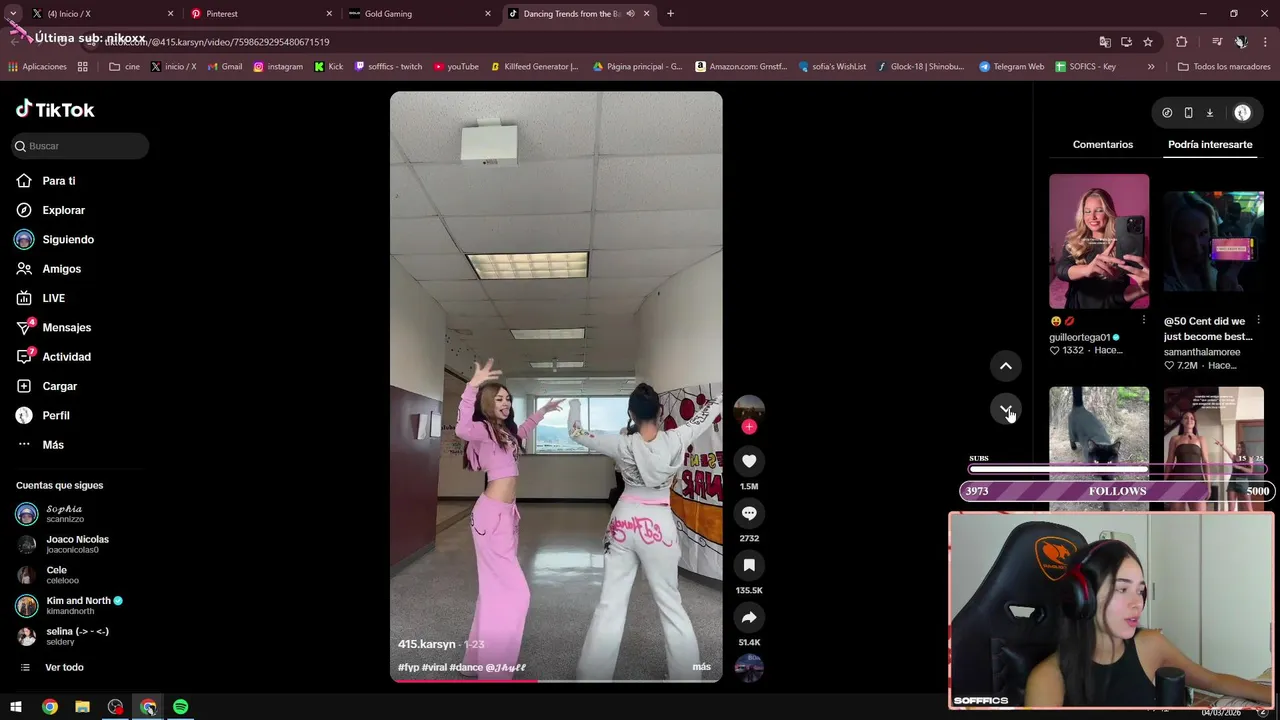Switch to the Comentarios tab
Screen dimensions: 1280x720
[1103, 145]
